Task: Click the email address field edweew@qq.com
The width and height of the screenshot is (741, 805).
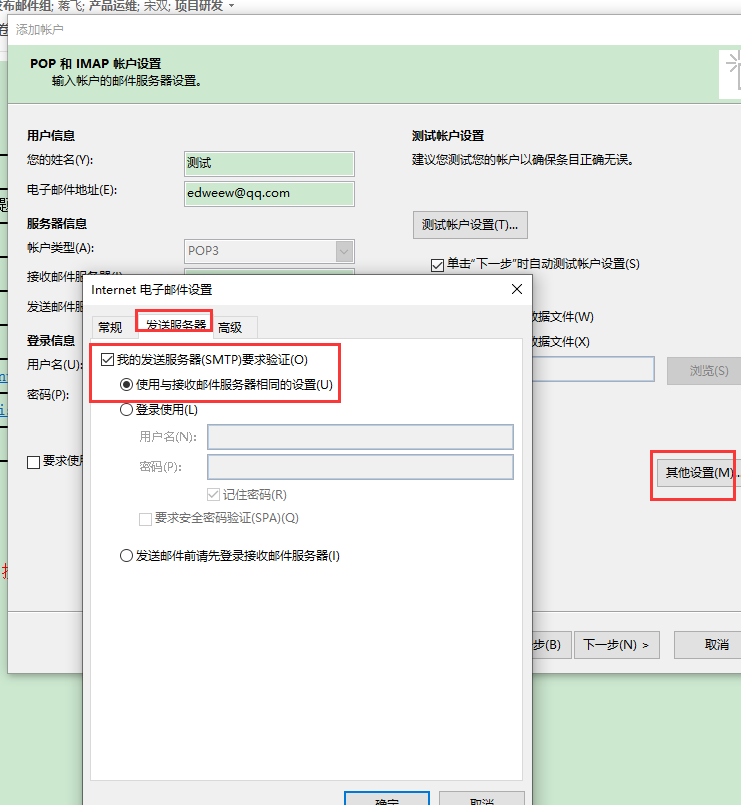Action: pyautogui.click(x=269, y=194)
